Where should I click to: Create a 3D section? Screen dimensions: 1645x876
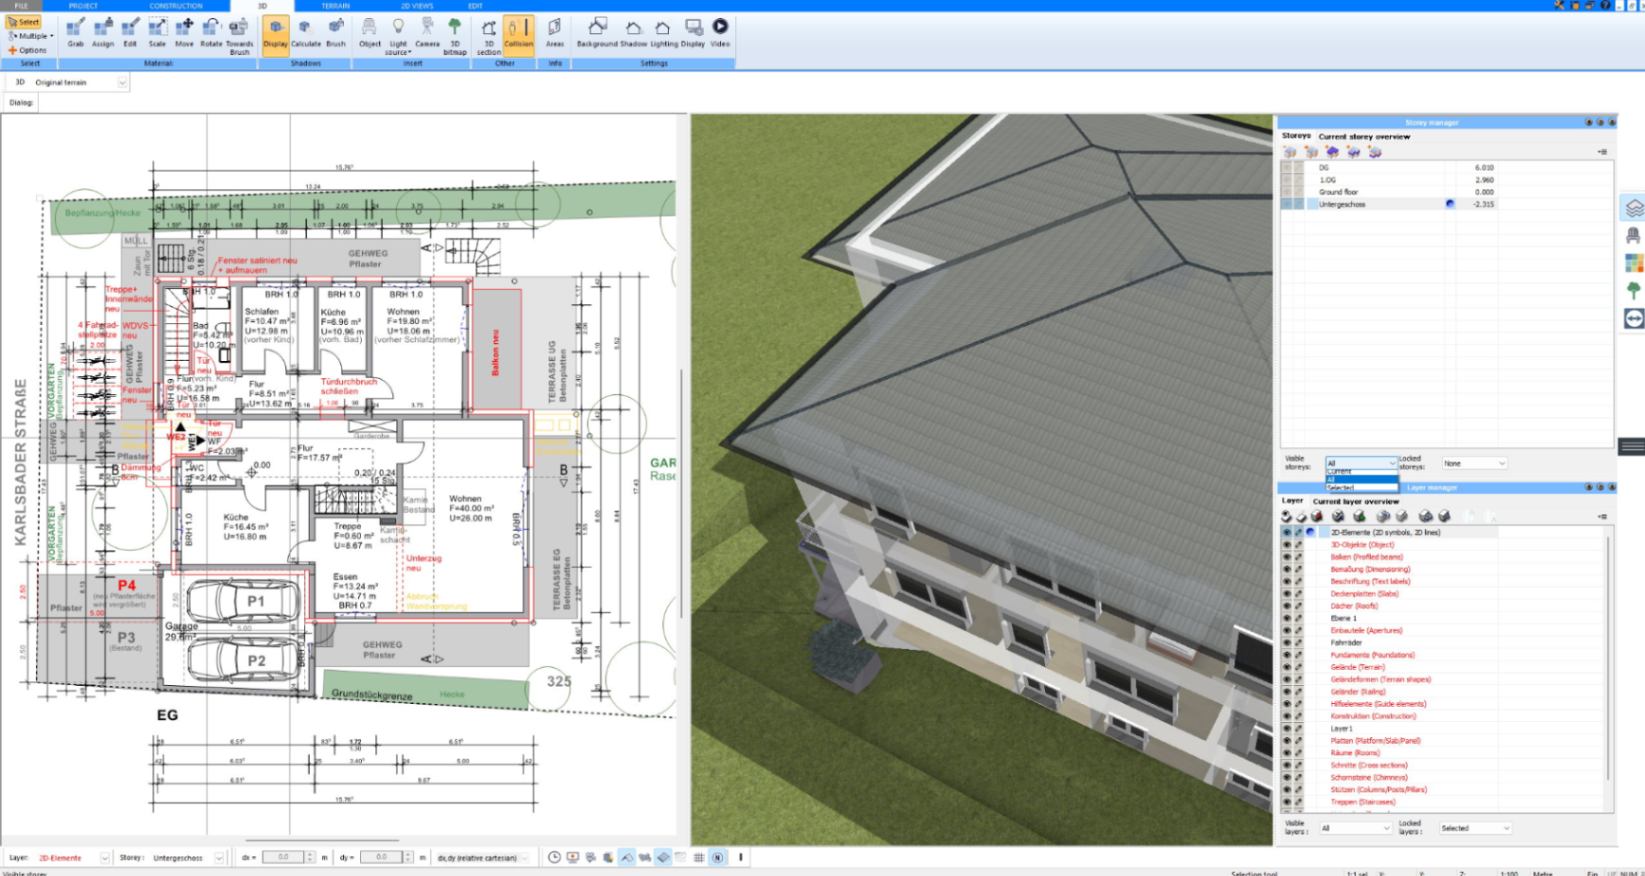tap(489, 36)
